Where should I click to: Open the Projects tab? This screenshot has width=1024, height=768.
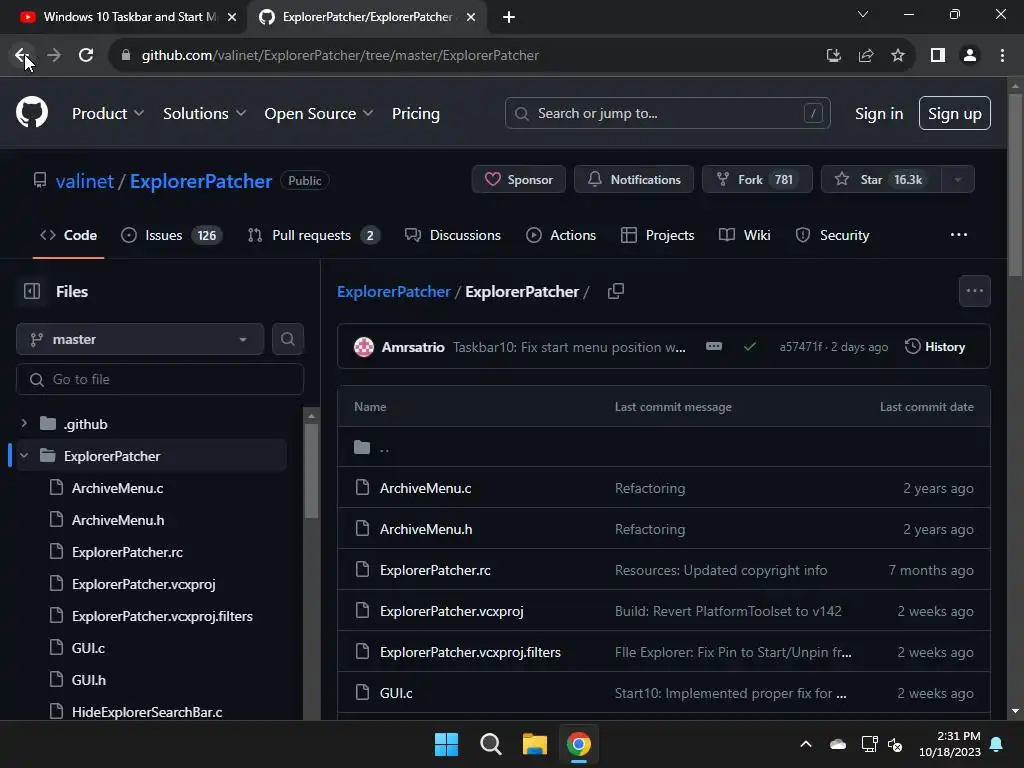pos(657,235)
